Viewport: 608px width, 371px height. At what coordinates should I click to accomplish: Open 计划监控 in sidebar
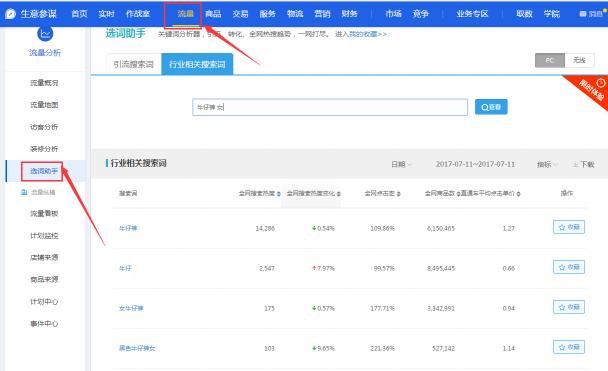click(x=44, y=236)
